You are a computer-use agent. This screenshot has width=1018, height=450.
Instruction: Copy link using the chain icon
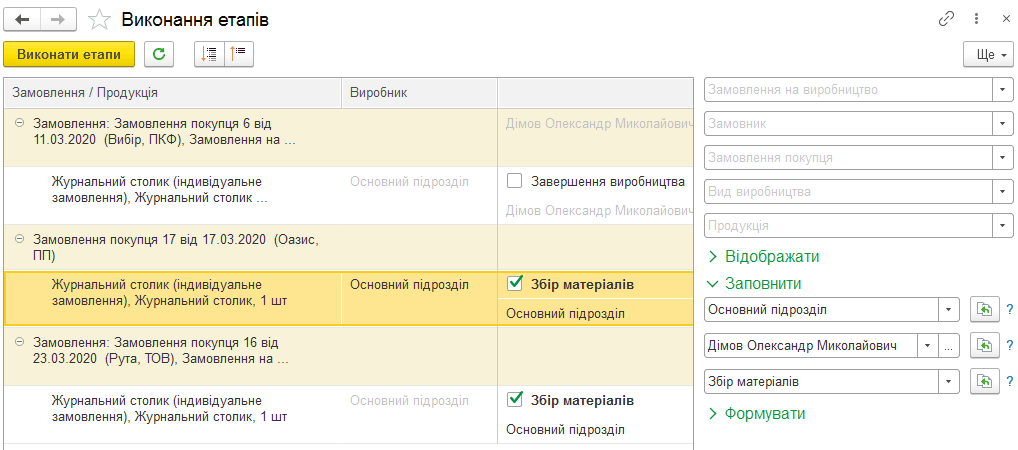tap(946, 19)
